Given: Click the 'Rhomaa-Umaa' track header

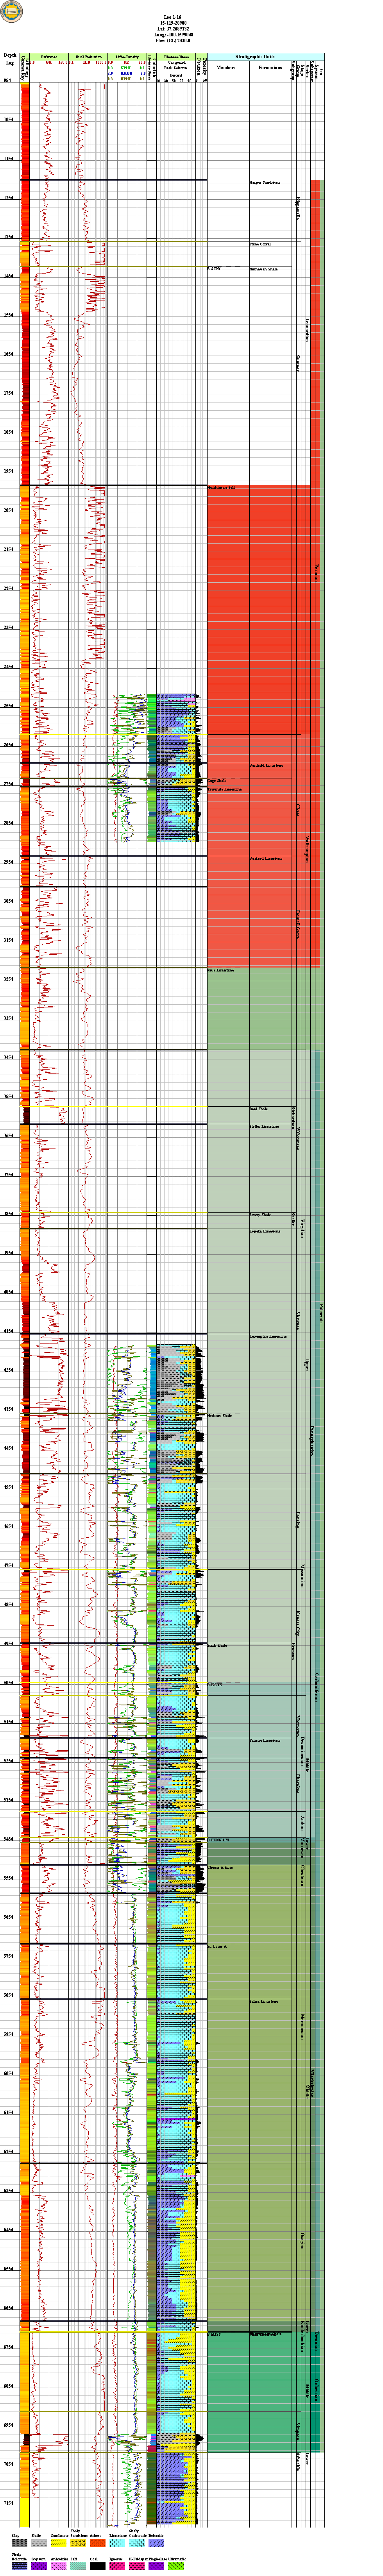Looking at the screenshot, I should [175, 58].
